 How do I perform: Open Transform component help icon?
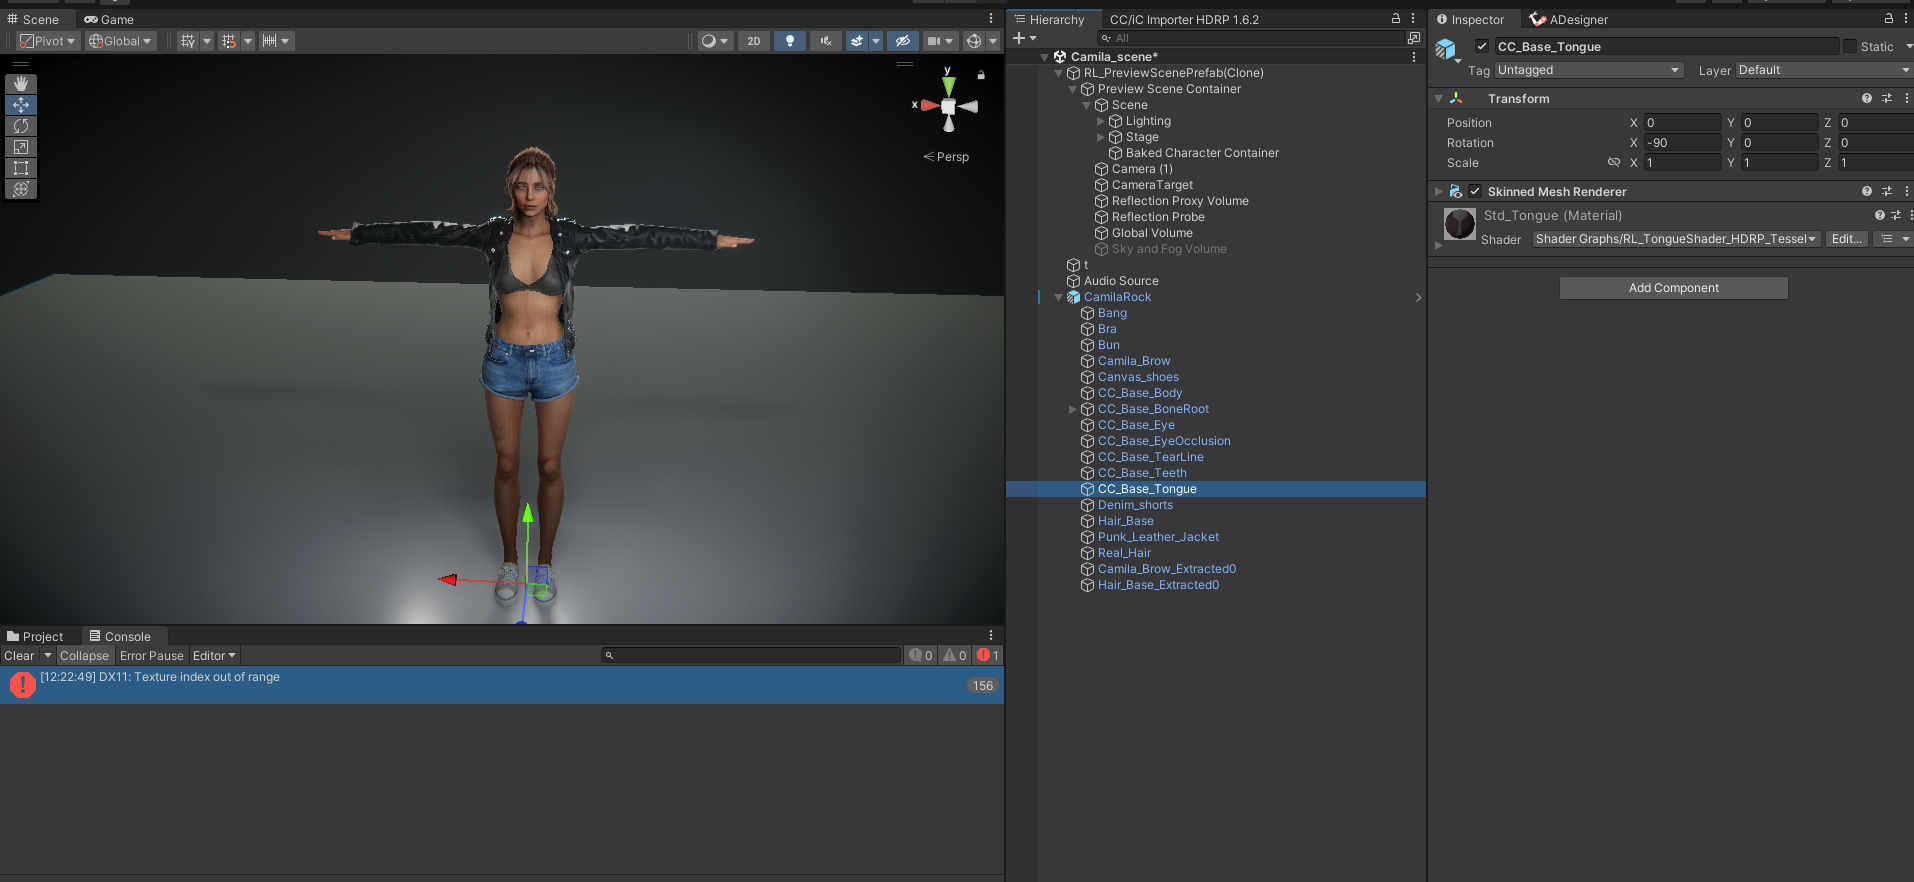point(1867,98)
